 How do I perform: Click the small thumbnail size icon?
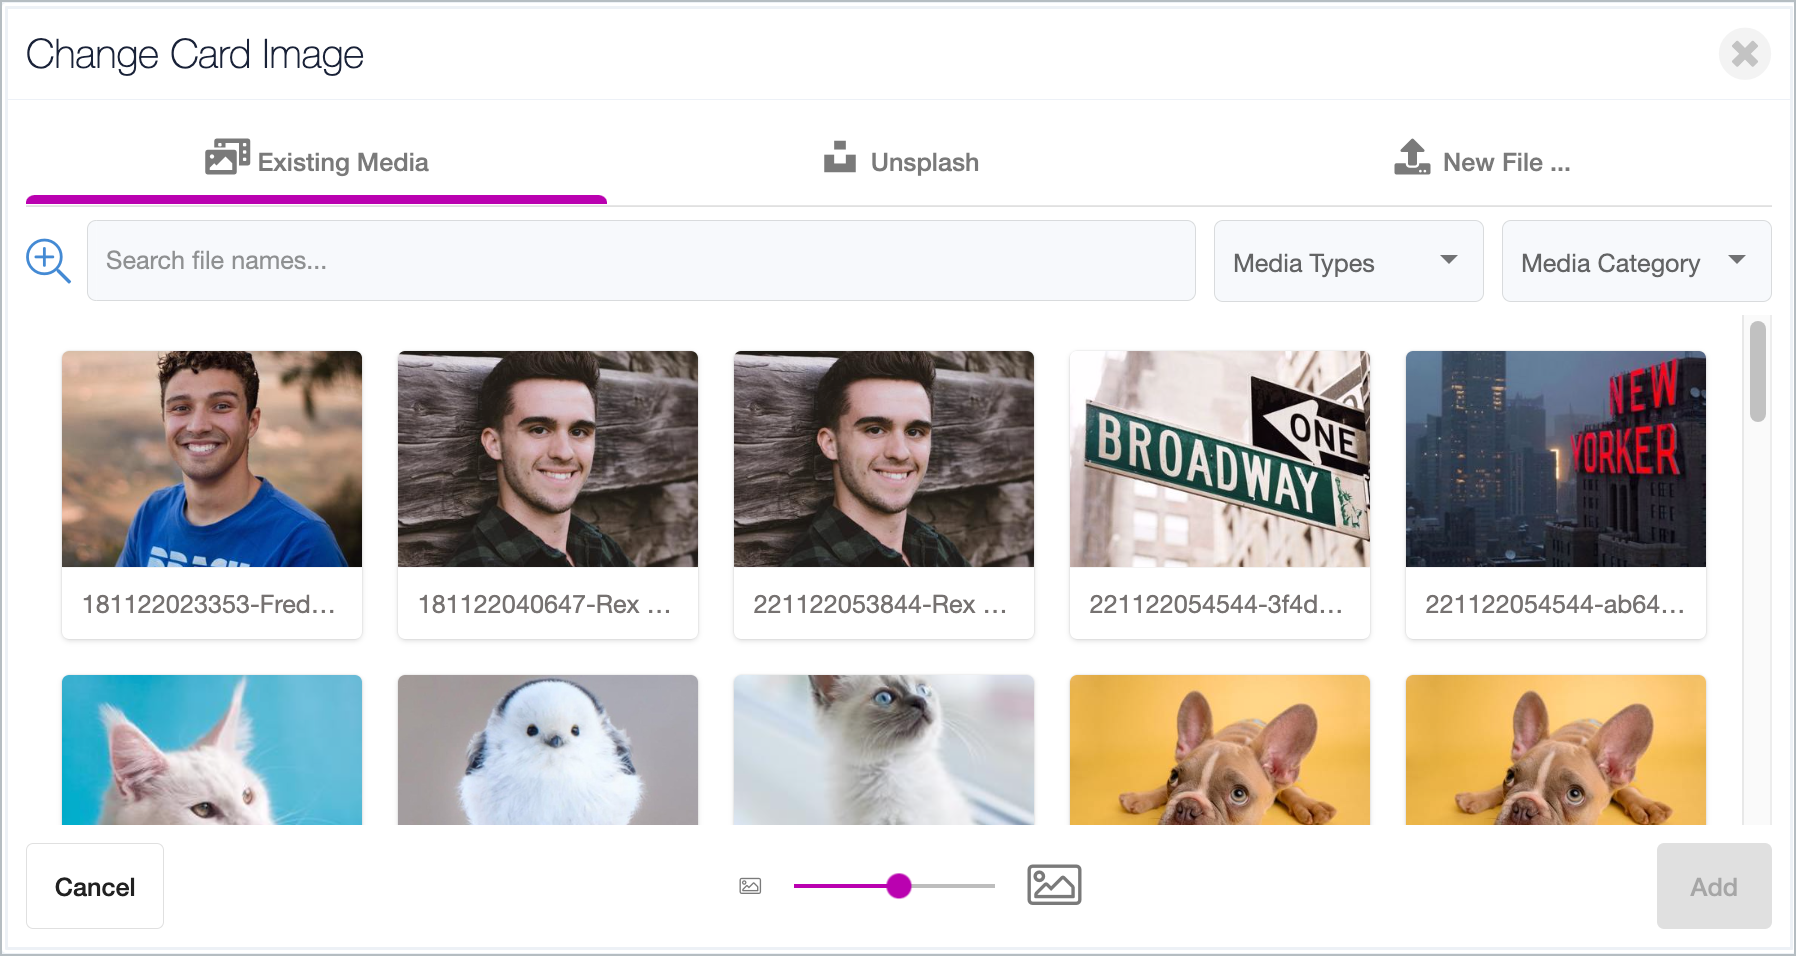click(x=750, y=886)
